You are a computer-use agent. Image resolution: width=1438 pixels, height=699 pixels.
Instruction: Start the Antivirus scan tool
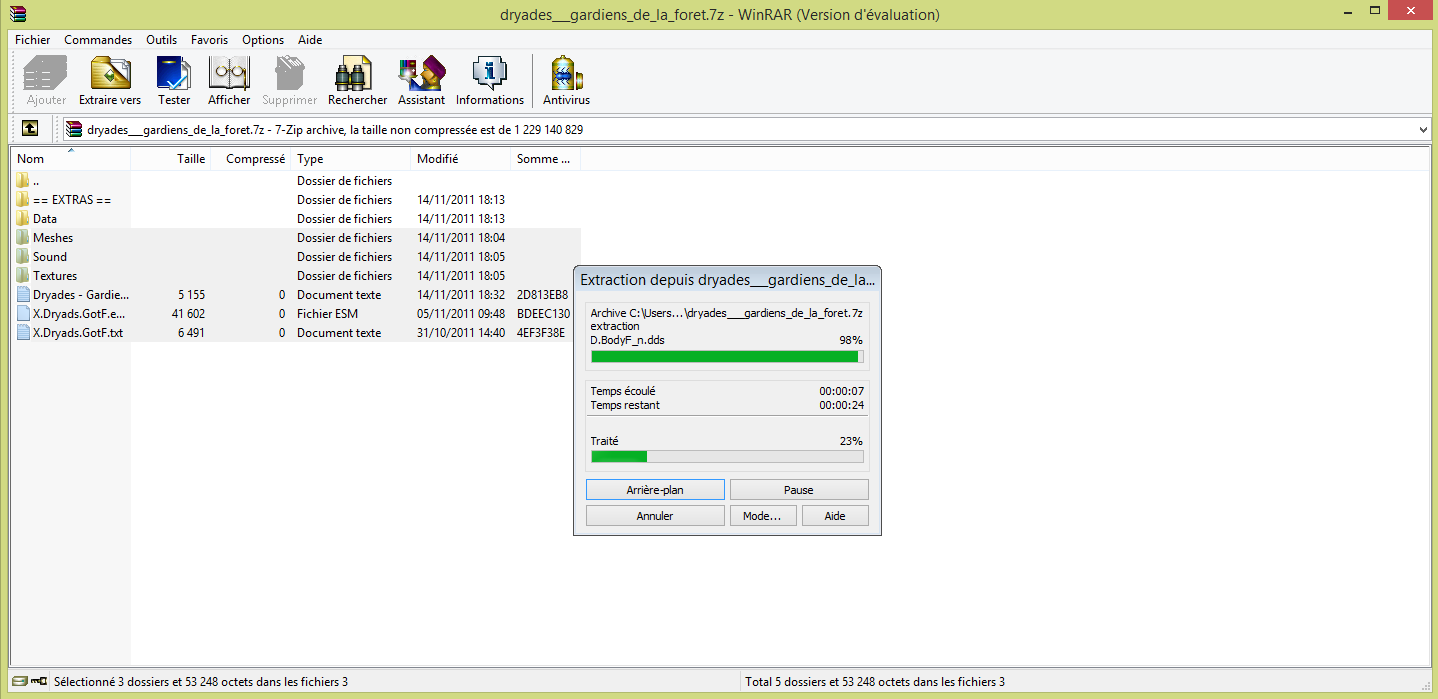point(566,73)
